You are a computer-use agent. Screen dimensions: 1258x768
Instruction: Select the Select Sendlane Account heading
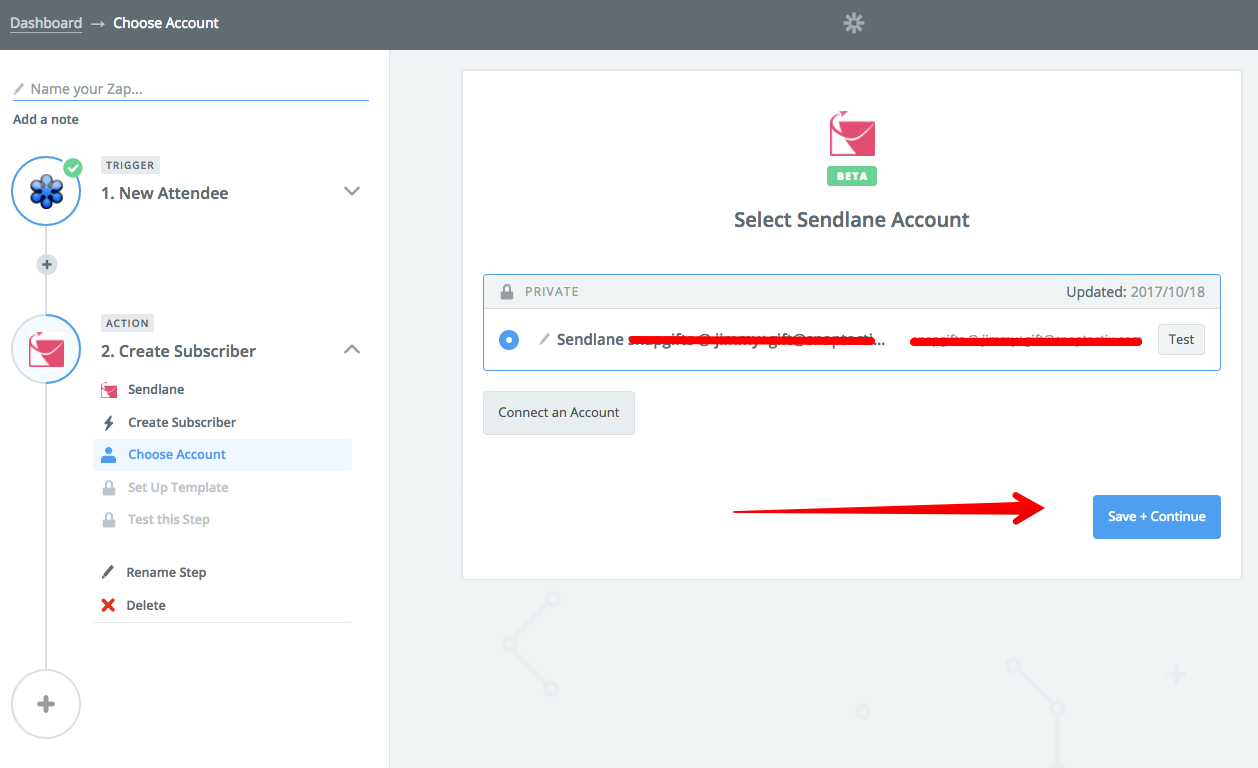coord(852,220)
